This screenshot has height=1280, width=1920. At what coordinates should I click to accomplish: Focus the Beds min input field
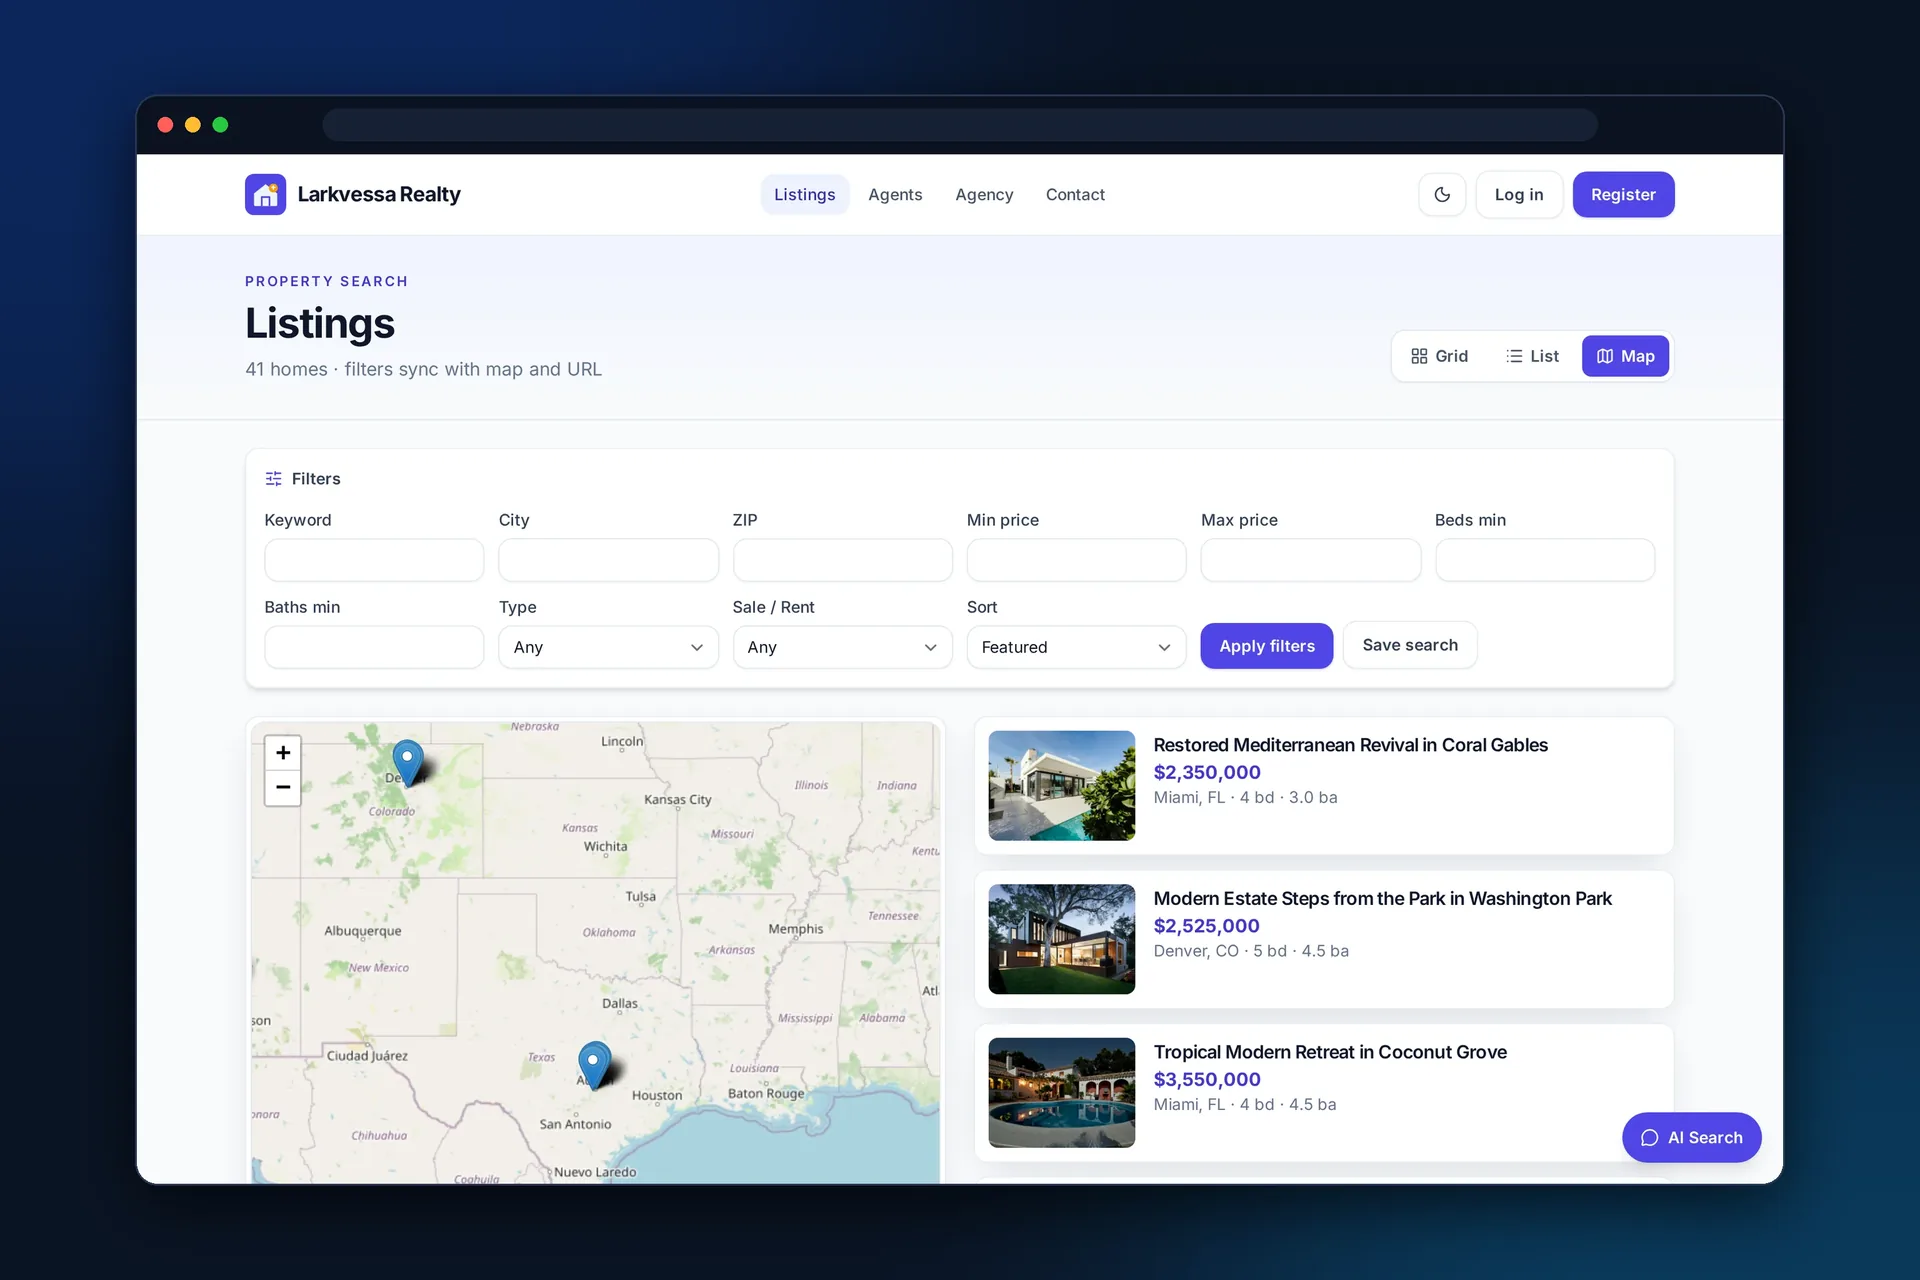coord(1544,560)
